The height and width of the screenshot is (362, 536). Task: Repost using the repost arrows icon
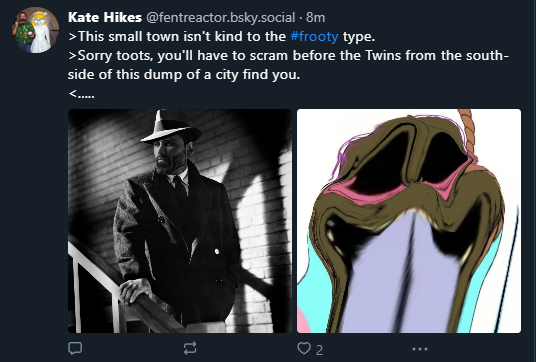coord(190,348)
